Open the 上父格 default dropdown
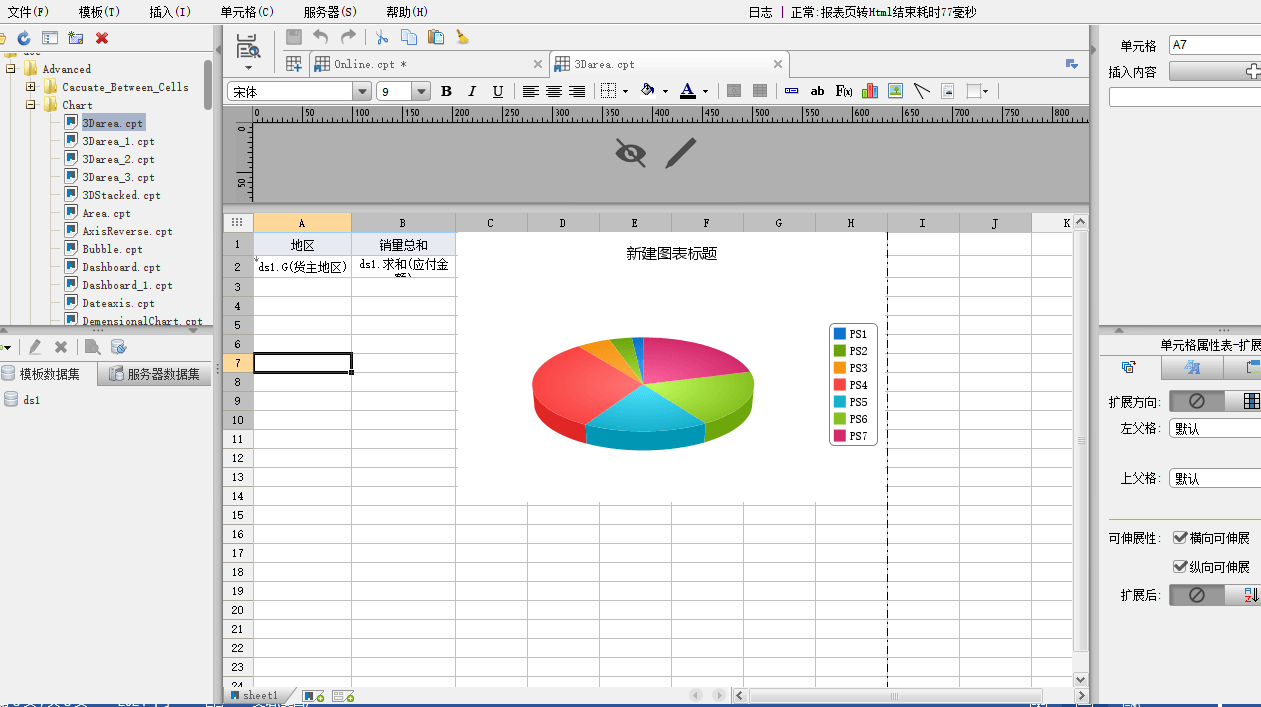The image size is (1261, 707). pyautogui.click(x=1215, y=478)
